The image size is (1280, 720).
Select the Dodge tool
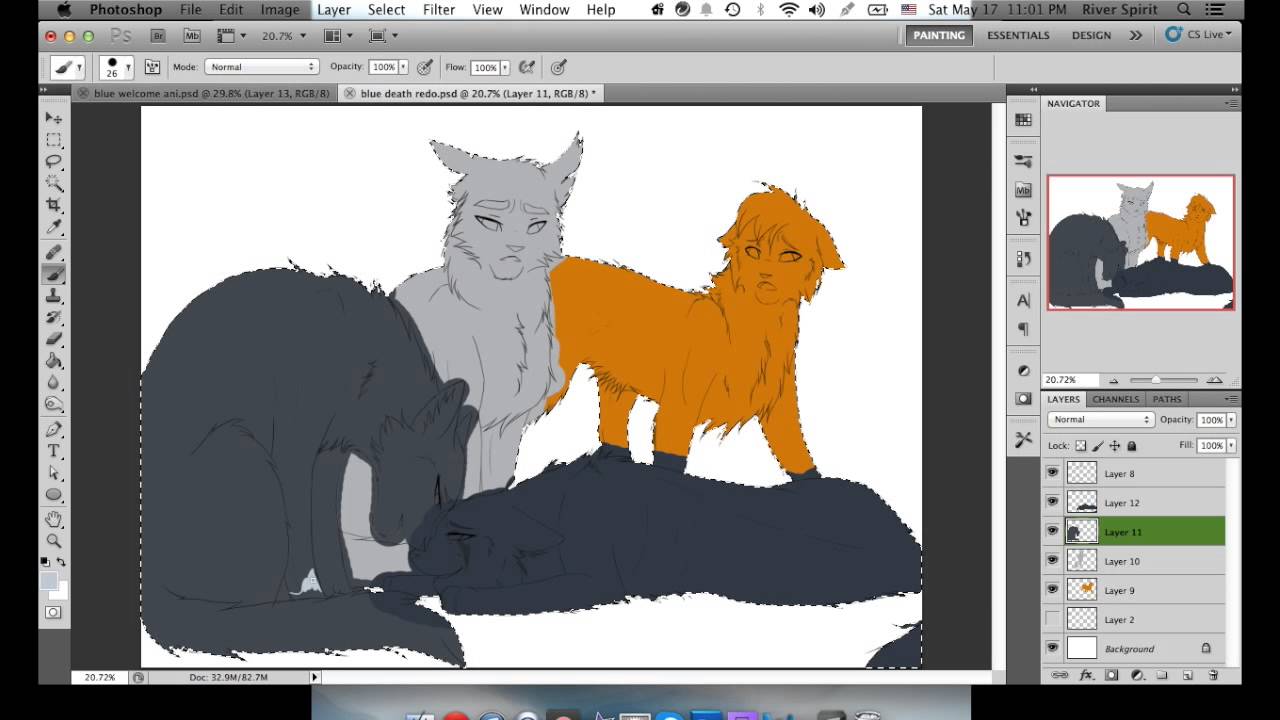pos(54,404)
